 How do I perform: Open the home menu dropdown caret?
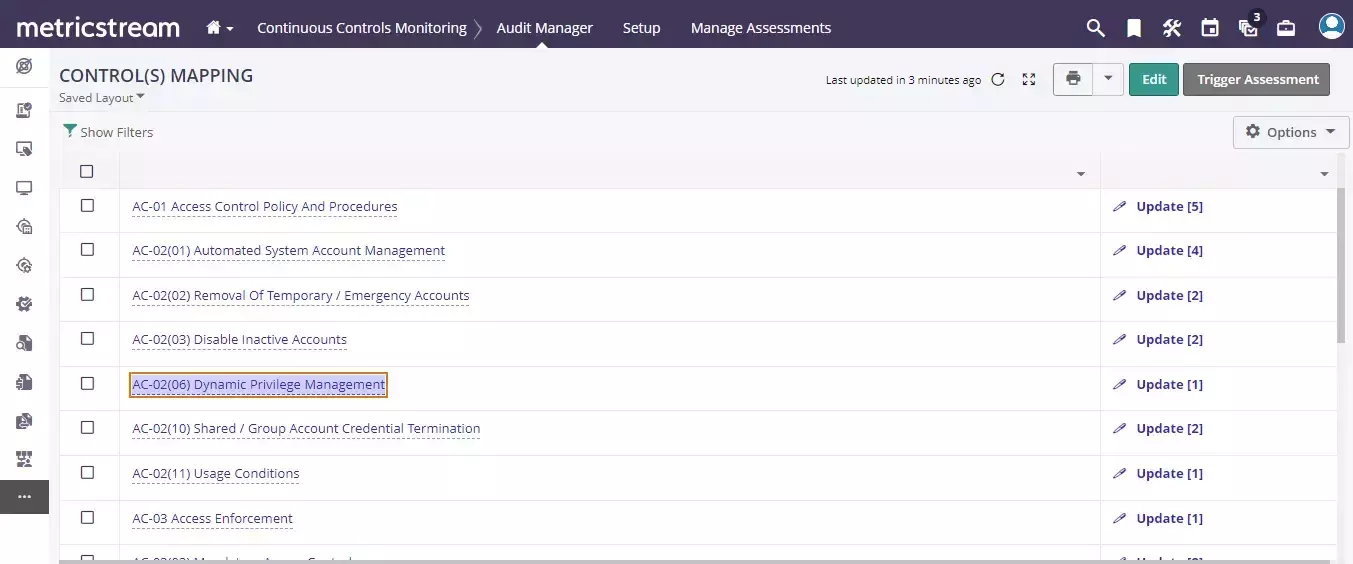click(x=230, y=29)
